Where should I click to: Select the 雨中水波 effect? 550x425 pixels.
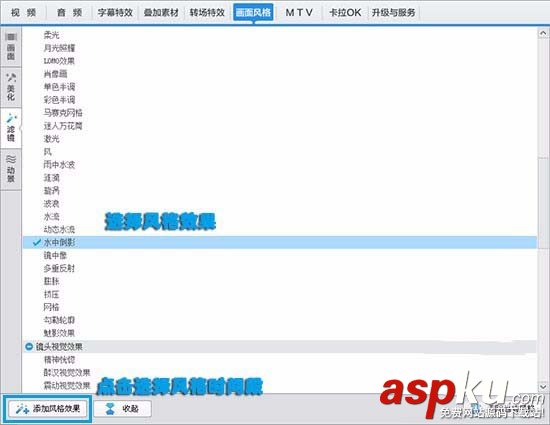(59, 164)
